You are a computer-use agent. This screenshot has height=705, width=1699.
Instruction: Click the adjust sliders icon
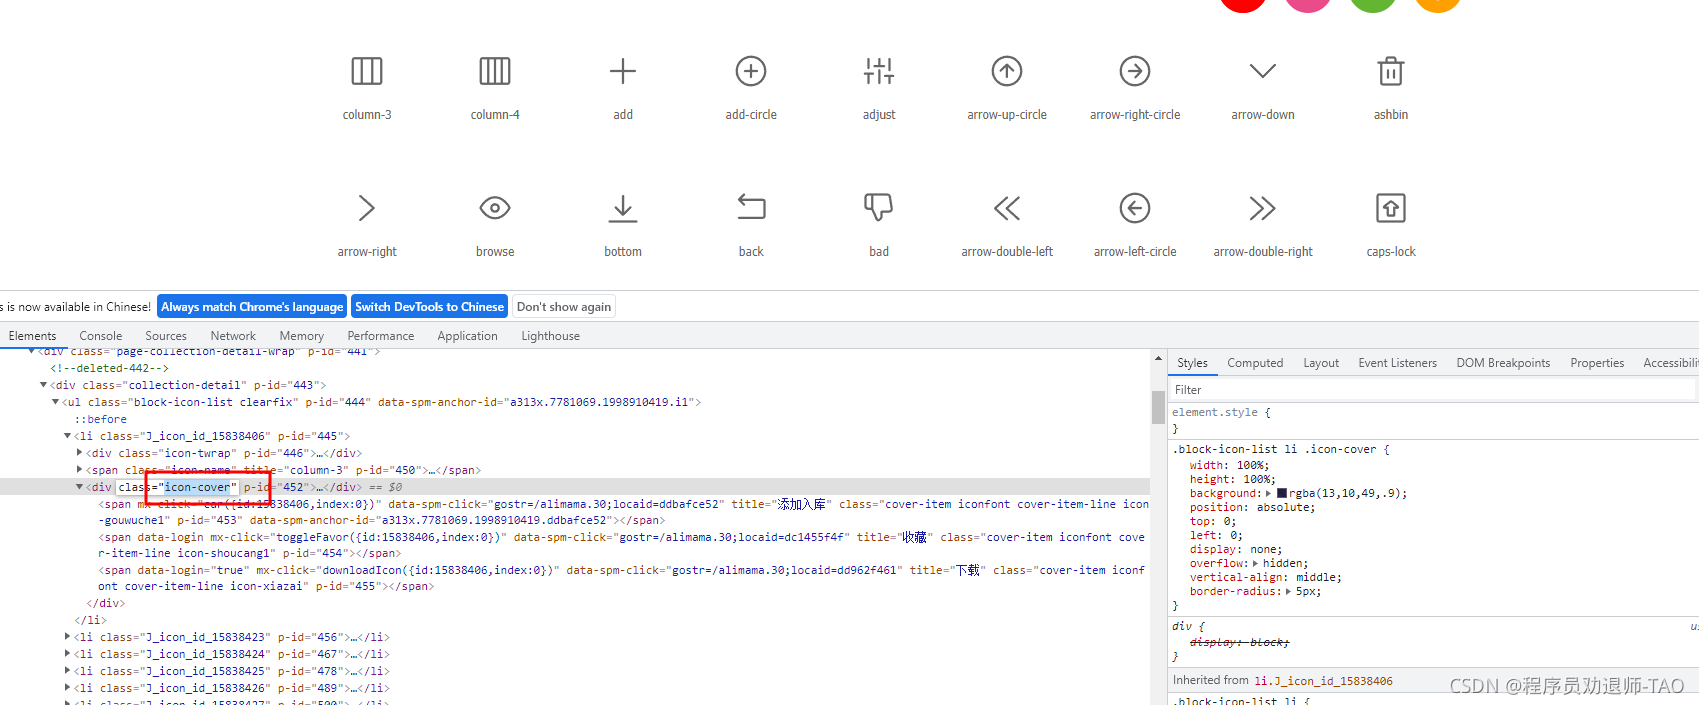click(x=879, y=71)
